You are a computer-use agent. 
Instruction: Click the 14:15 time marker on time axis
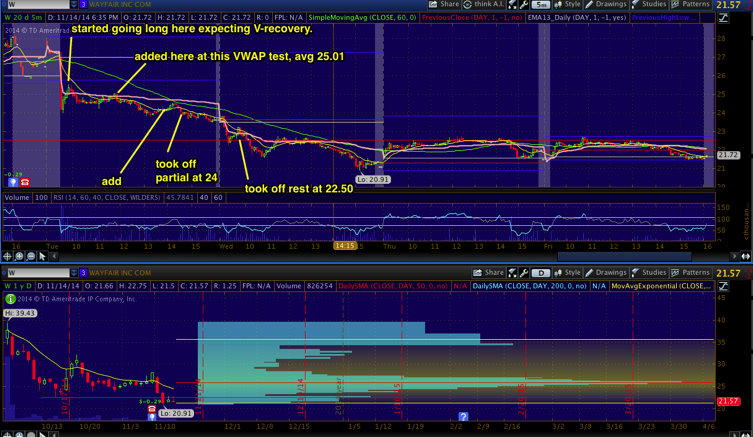pos(345,245)
